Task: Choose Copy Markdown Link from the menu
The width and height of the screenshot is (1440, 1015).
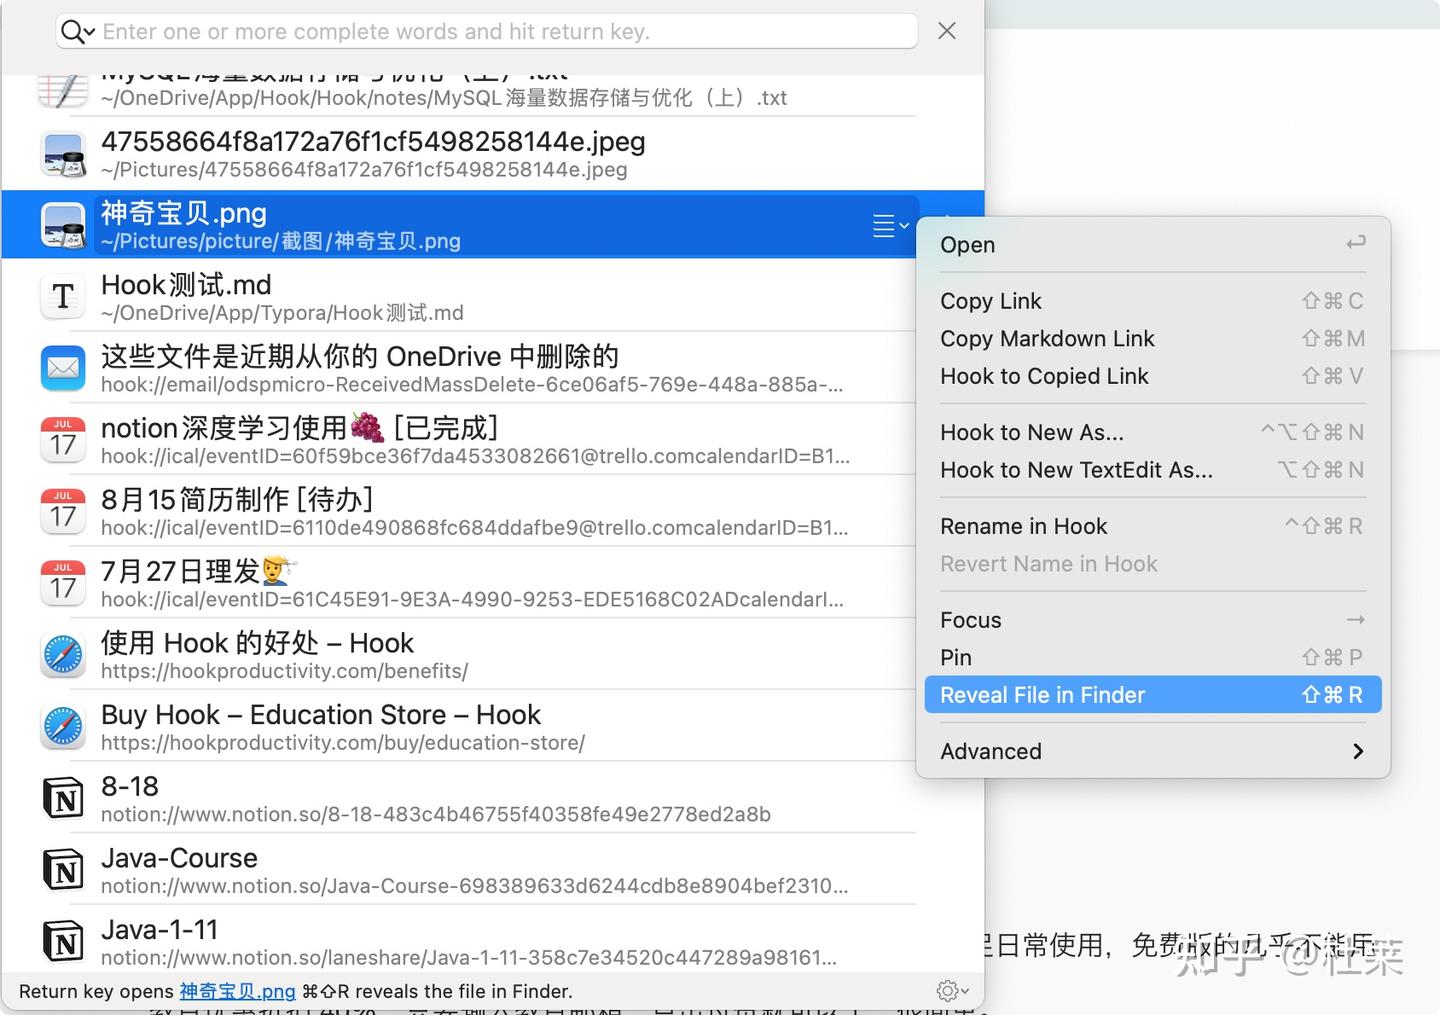Action: click(1047, 338)
